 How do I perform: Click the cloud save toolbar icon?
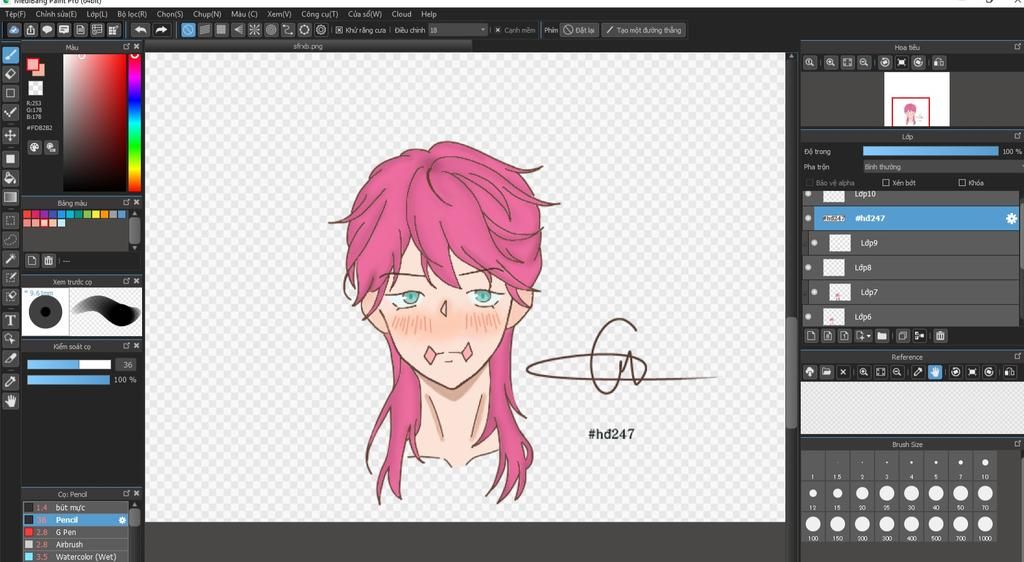pos(14,30)
